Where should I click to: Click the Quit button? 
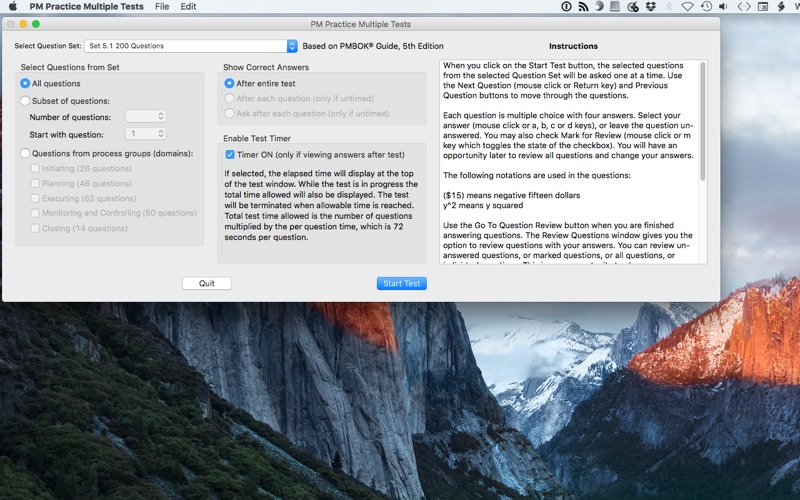[206, 283]
